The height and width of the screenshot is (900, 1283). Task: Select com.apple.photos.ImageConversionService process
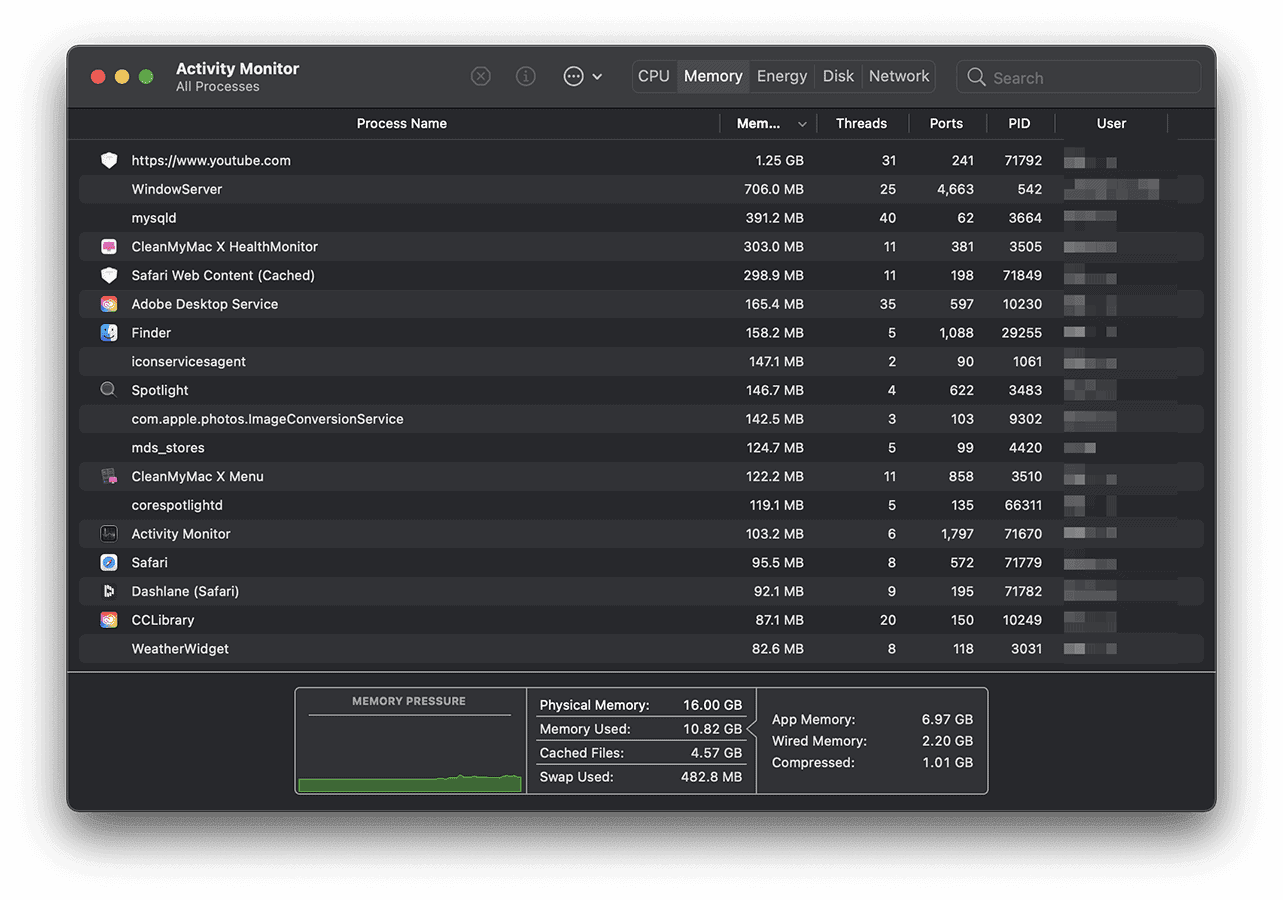[640, 419]
